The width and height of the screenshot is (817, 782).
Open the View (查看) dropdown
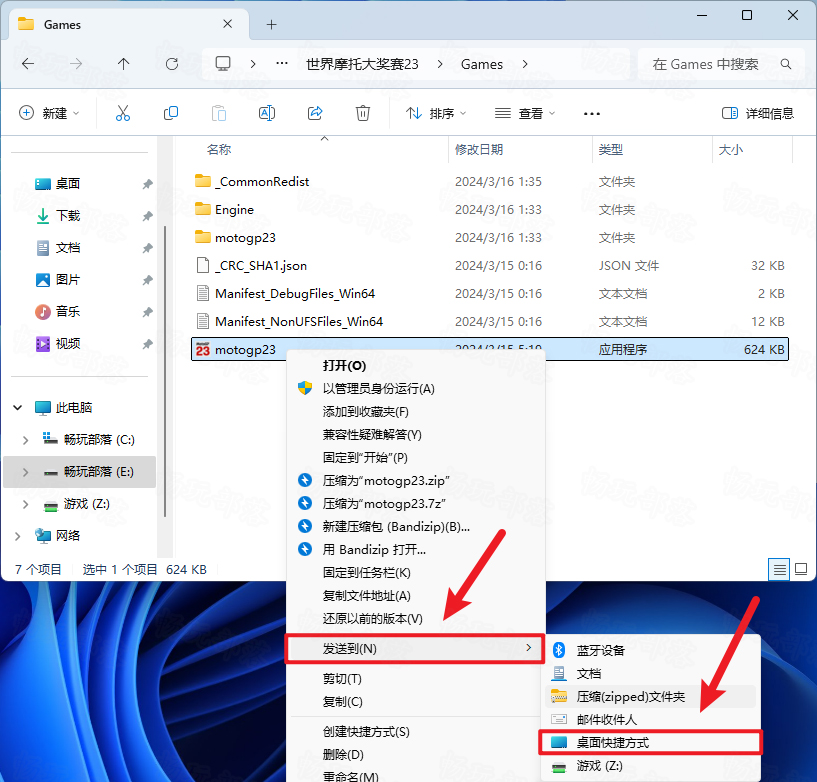pos(525,113)
